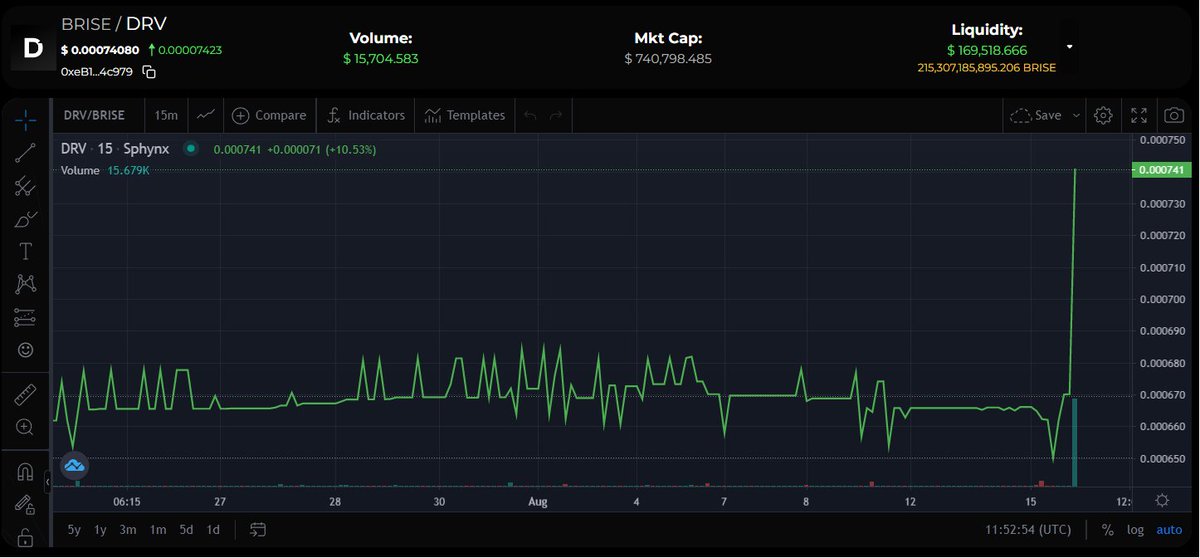Toggle percentage scale mode
The height and width of the screenshot is (558, 1200).
pyautogui.click(x=1108, y=529)
